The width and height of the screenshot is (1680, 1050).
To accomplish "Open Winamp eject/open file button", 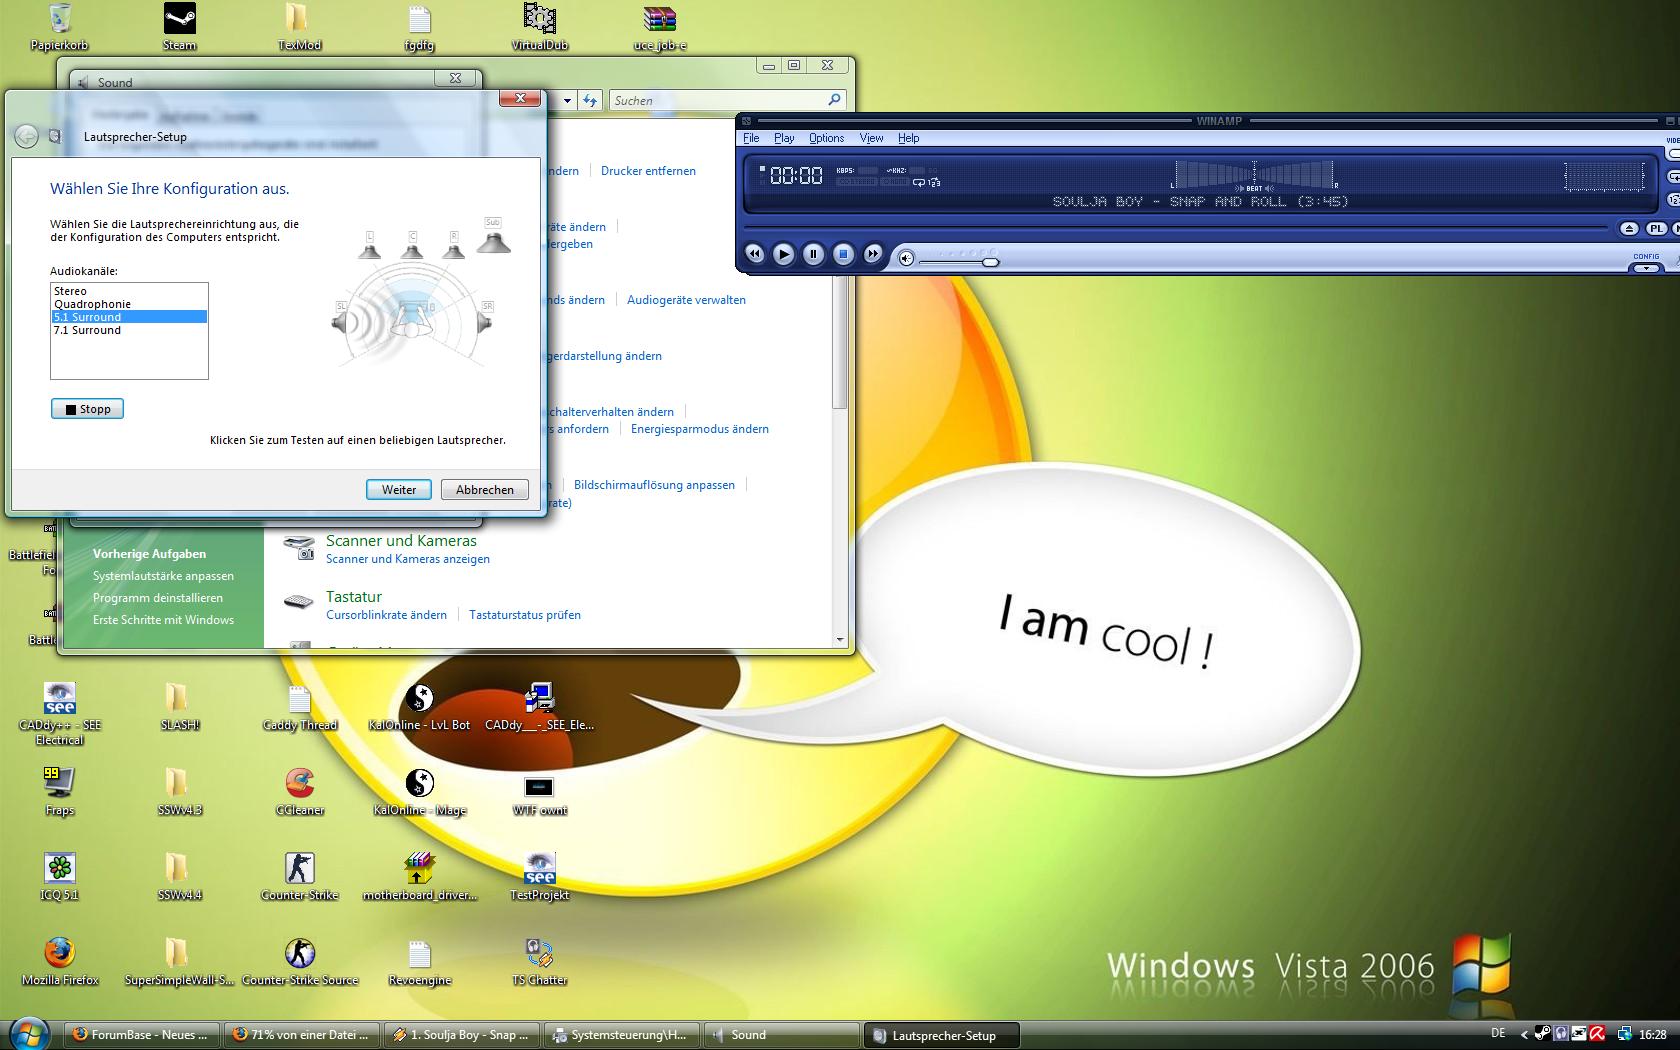I will pyautogui.click(x=1629, y=229).
